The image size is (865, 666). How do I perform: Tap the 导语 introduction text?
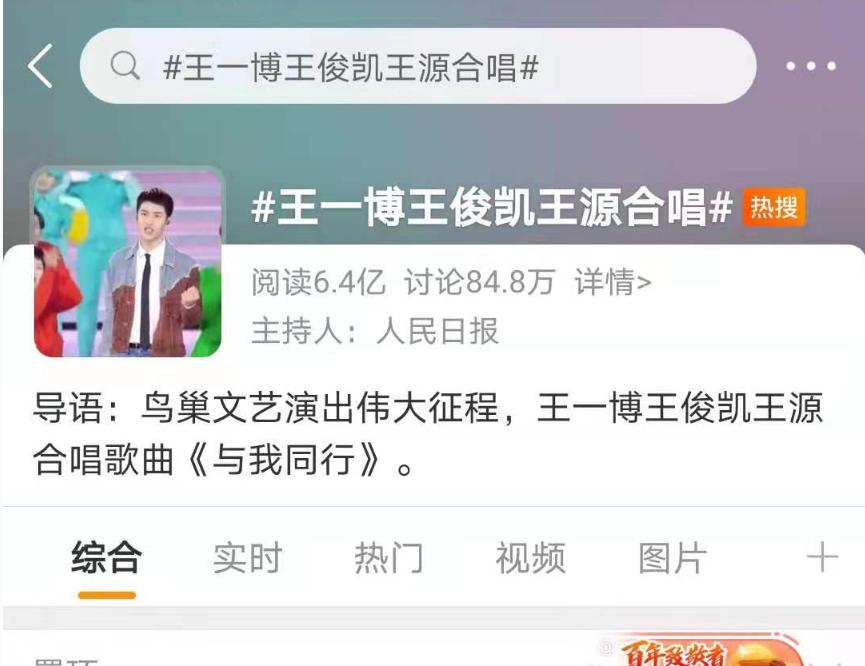[428, 434]
